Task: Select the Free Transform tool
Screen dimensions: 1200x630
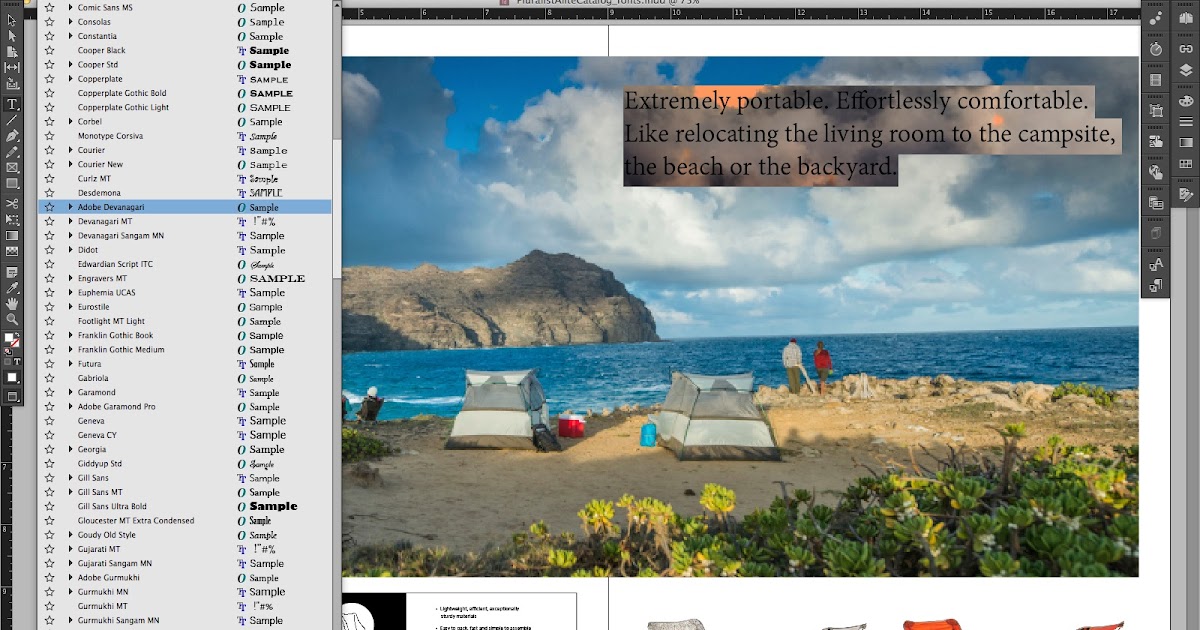Action: (x=12, y=219)
